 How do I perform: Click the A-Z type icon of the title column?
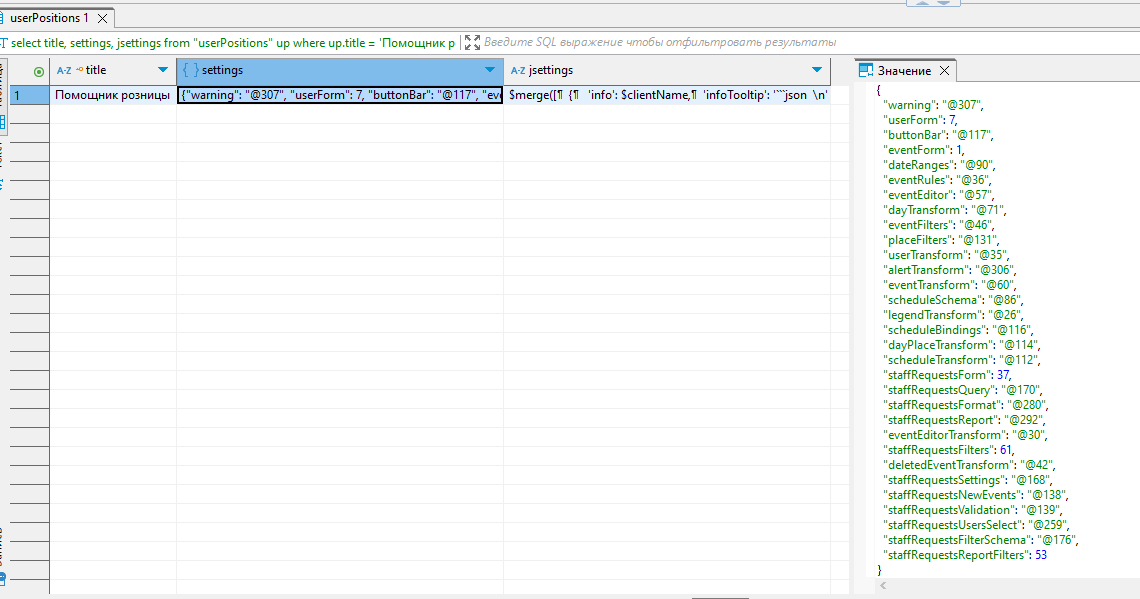click(x=64, y=71)
